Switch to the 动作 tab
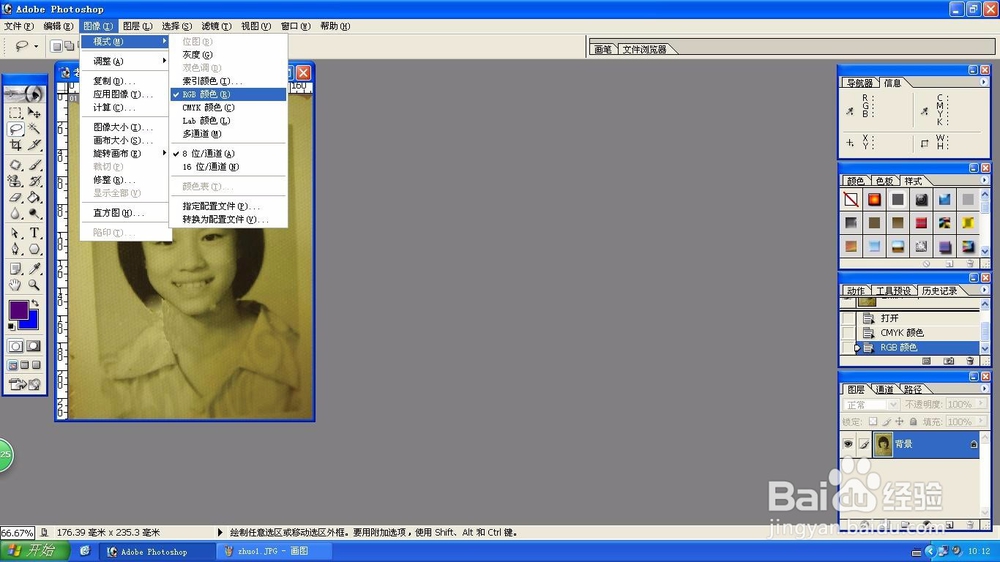The width and height of the screenshot is (1000, 562). coord(856,291)
